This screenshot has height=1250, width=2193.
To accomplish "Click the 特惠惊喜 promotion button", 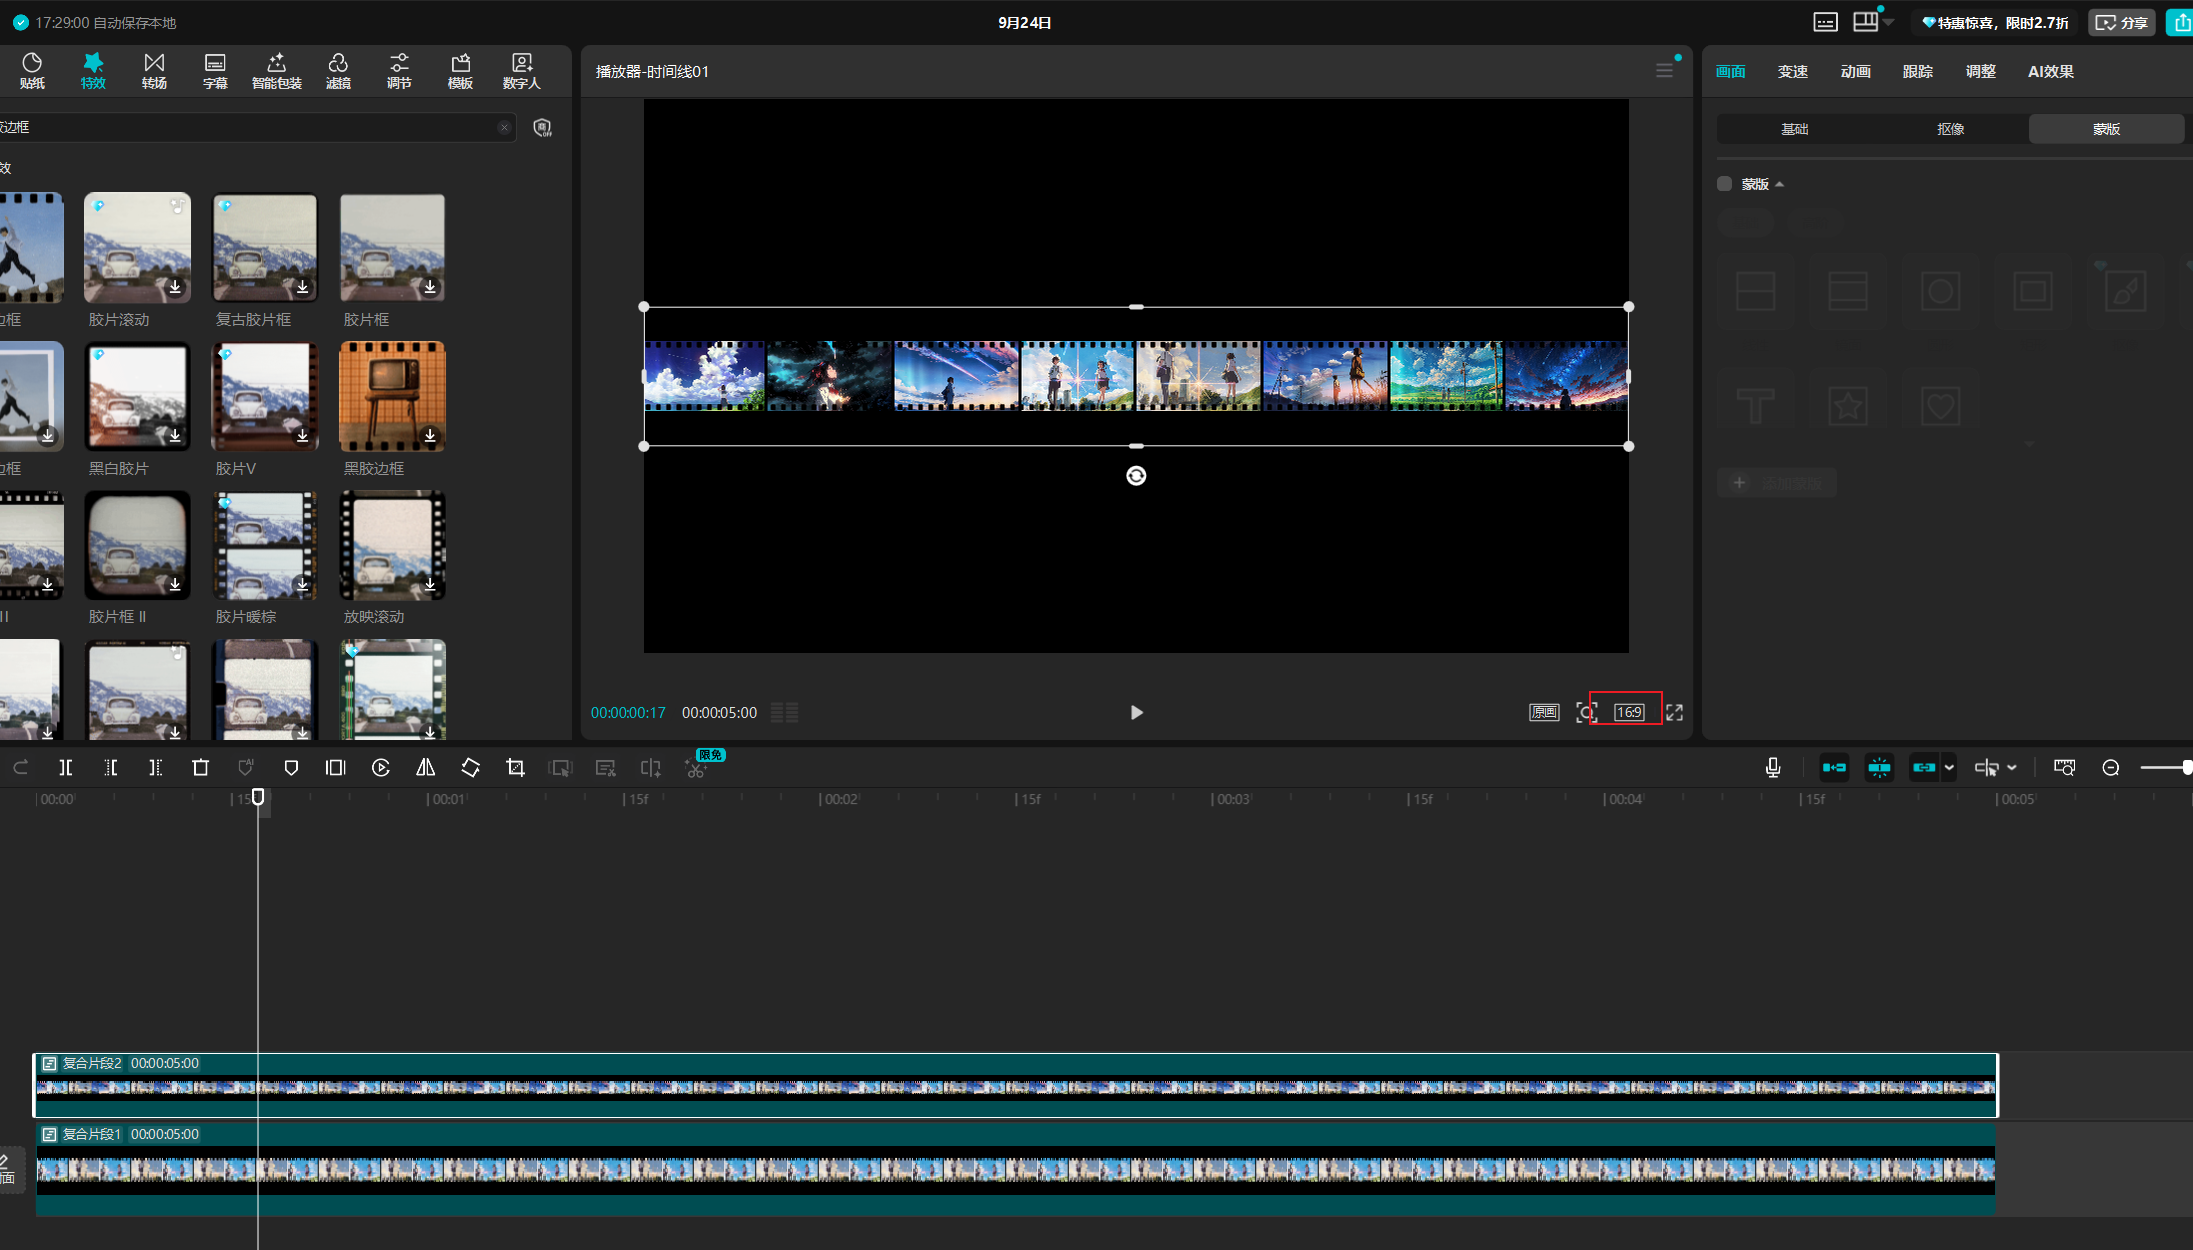I will [1996, 22].
